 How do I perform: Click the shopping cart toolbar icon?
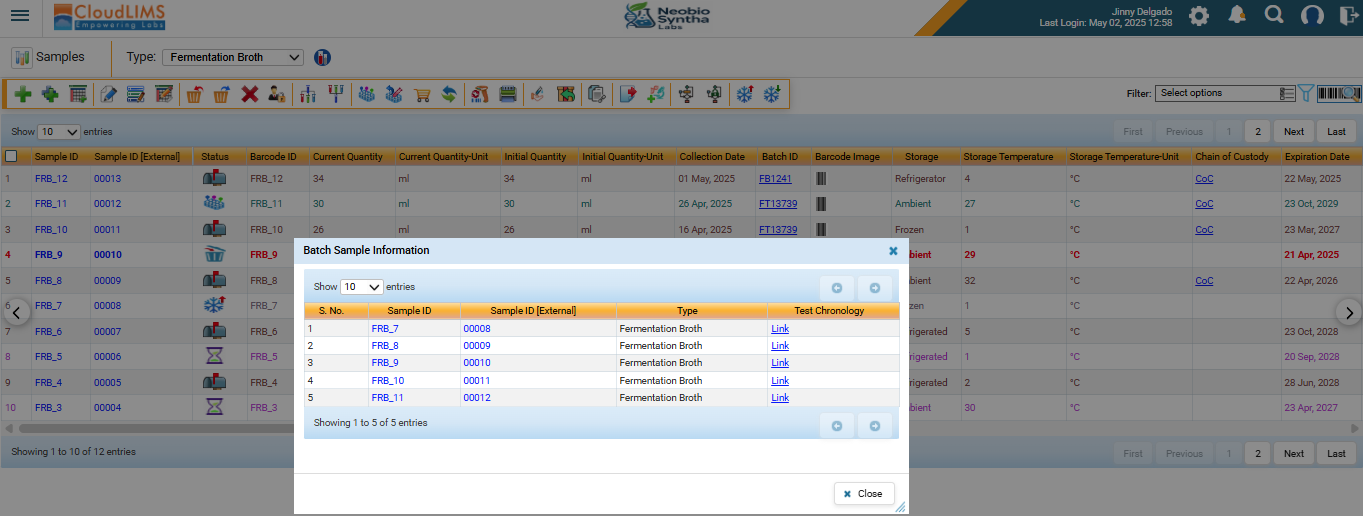(422, 94)
